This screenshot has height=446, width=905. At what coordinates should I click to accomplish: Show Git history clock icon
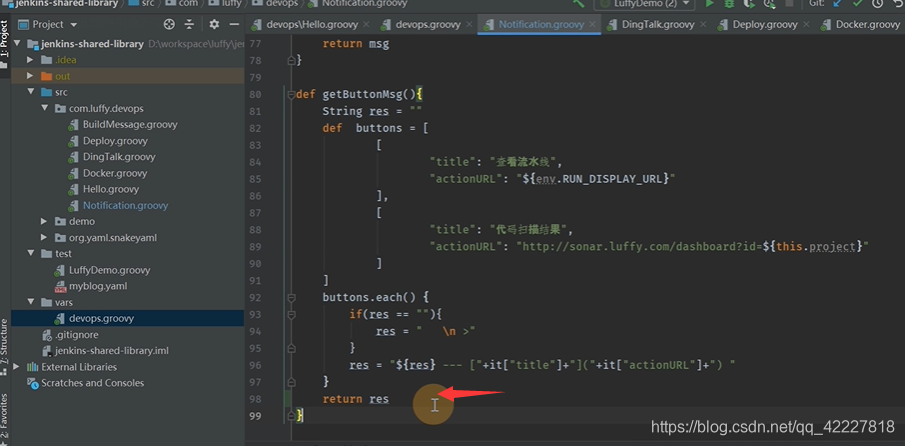coord(877,3)
